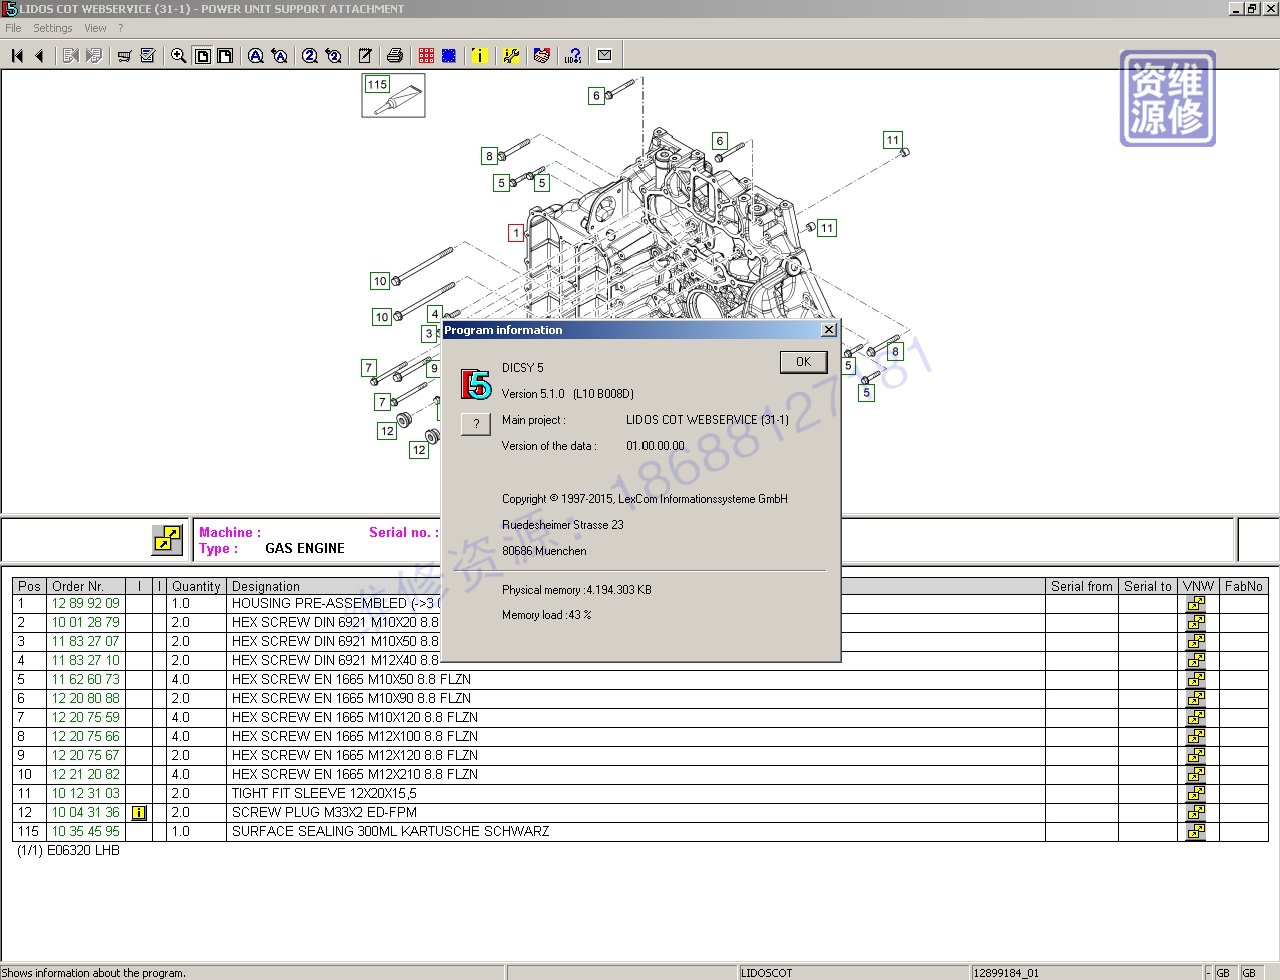Select order number 10 04 31 36
The width and height of the screenshot is (1280, 980).
click(86, 813)
